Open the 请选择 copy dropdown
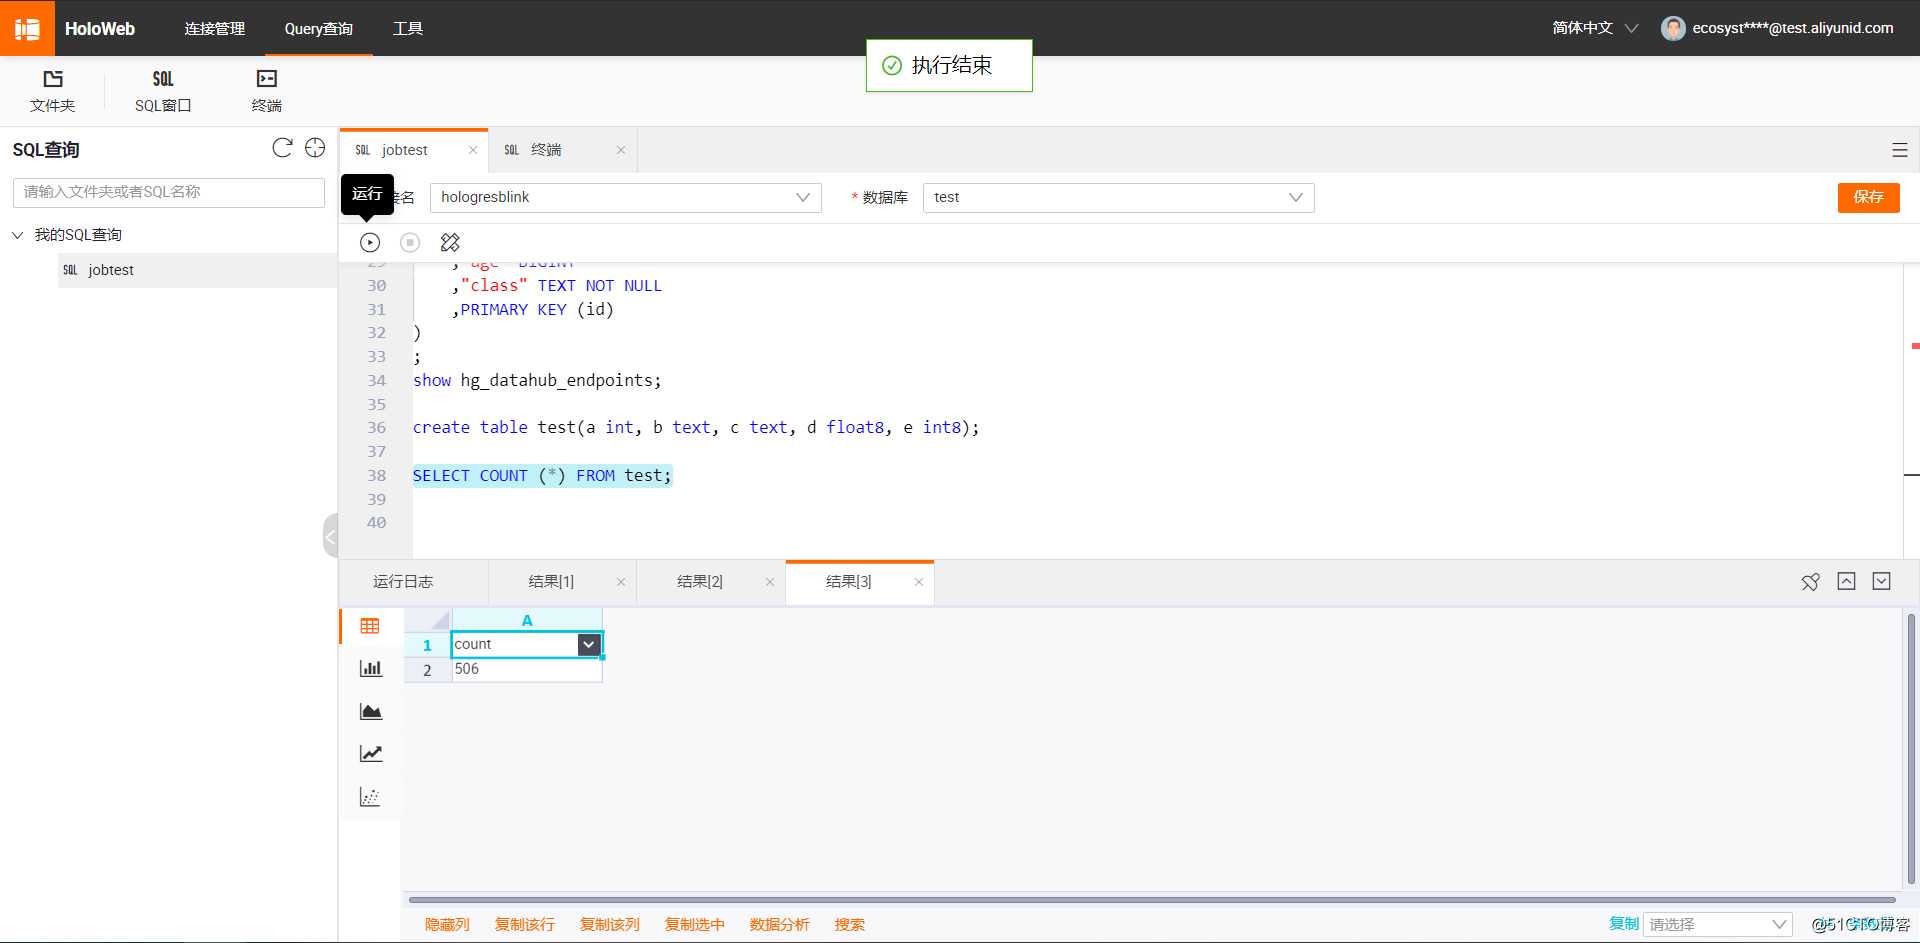This screenshot has height=943, width=1920. point(1718,924)
